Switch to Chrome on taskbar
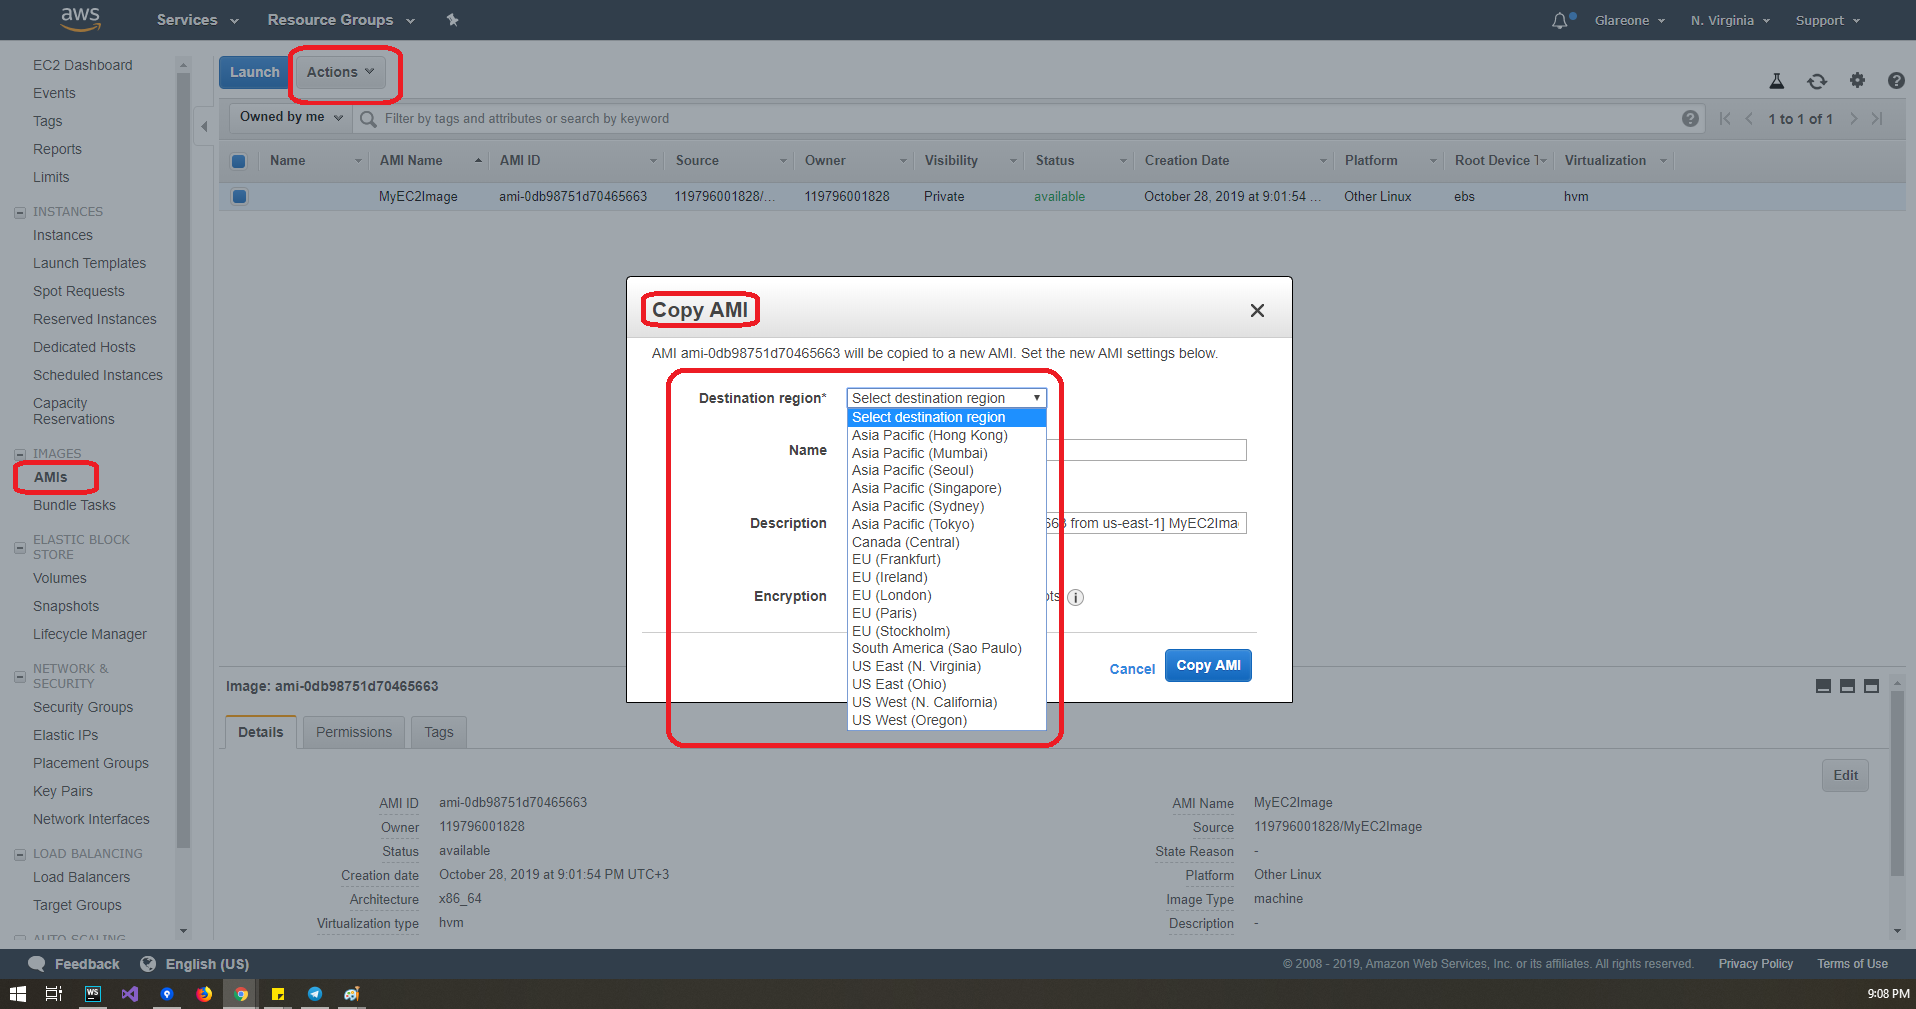Viewport: 1916px width, 1009px height. 241,994
